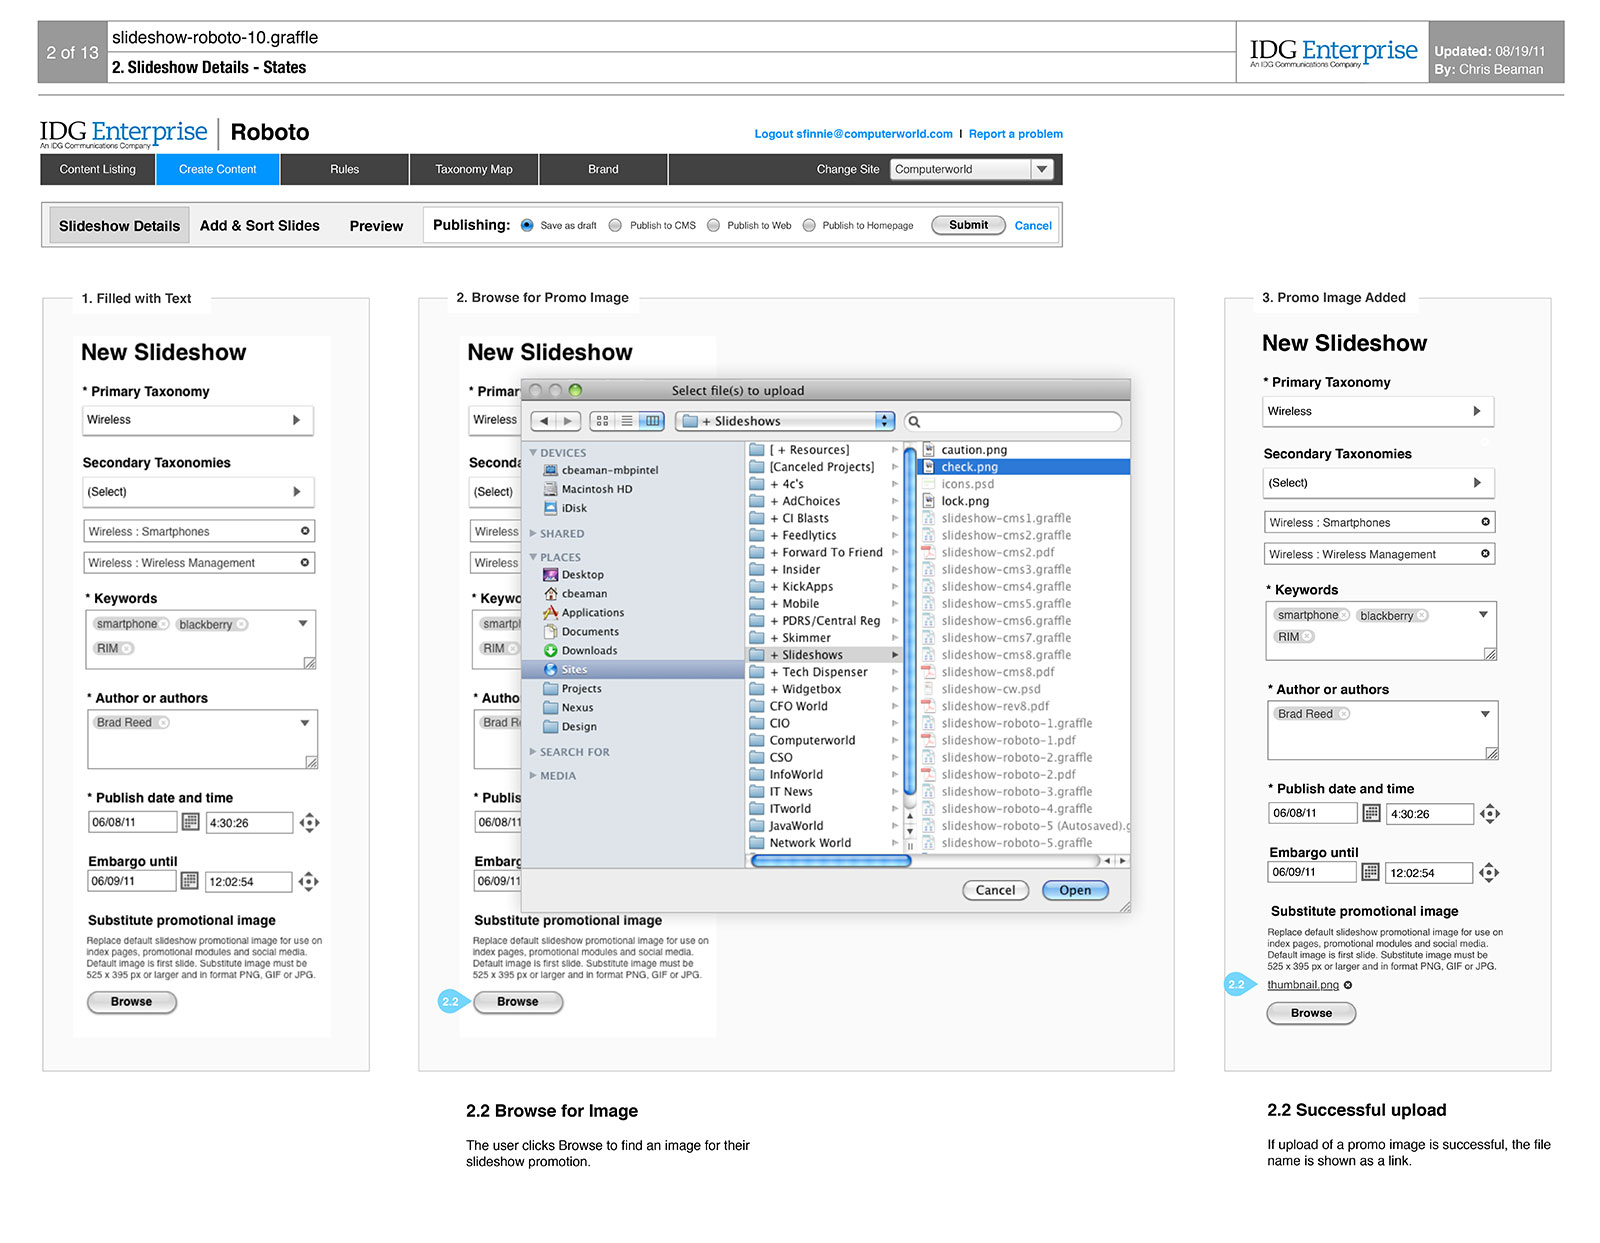The width and height of the screenshot is (1600, 1243).
Task: Select Publish to Web radio button
Action: point(713,225)
